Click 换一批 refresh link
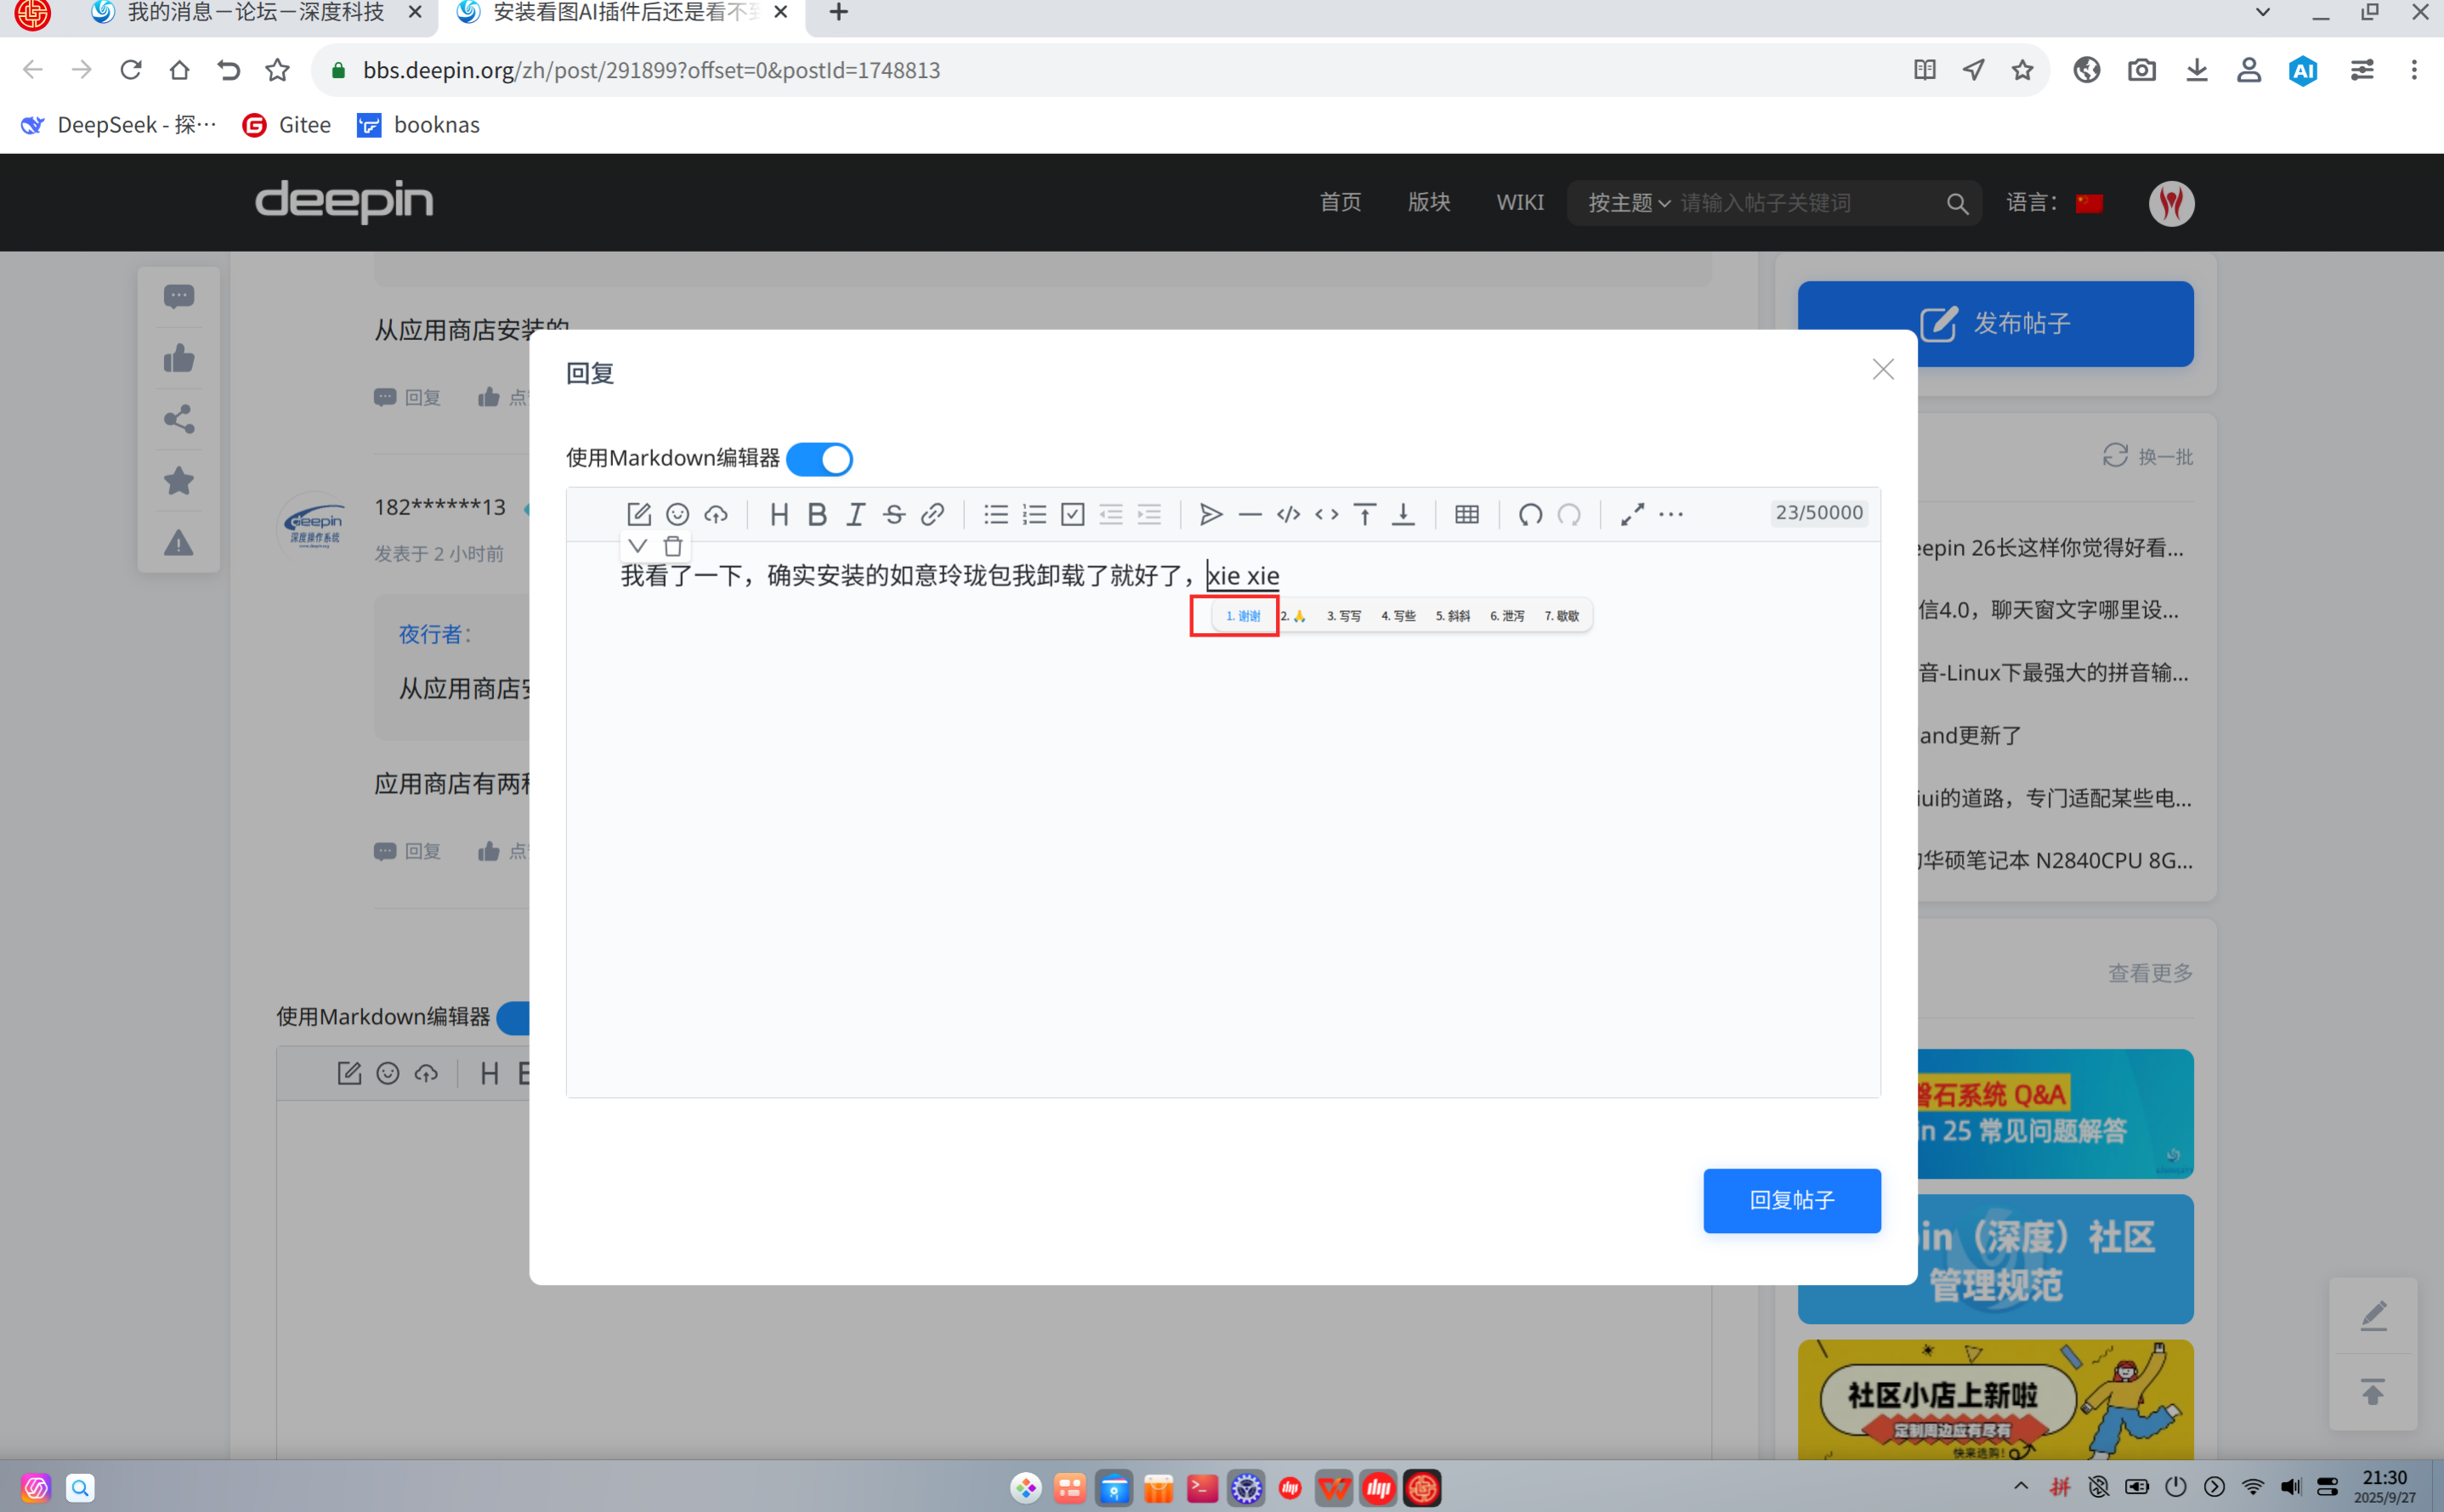Screen dimensions: 2444x1512 pos(2147,457)
